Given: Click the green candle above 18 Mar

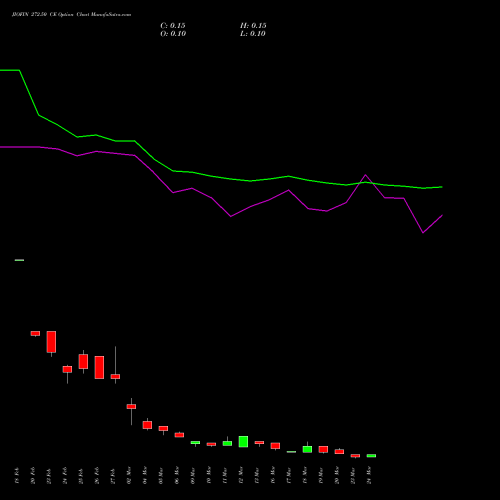Looking at the screenshot, I should tap(307, 449).
